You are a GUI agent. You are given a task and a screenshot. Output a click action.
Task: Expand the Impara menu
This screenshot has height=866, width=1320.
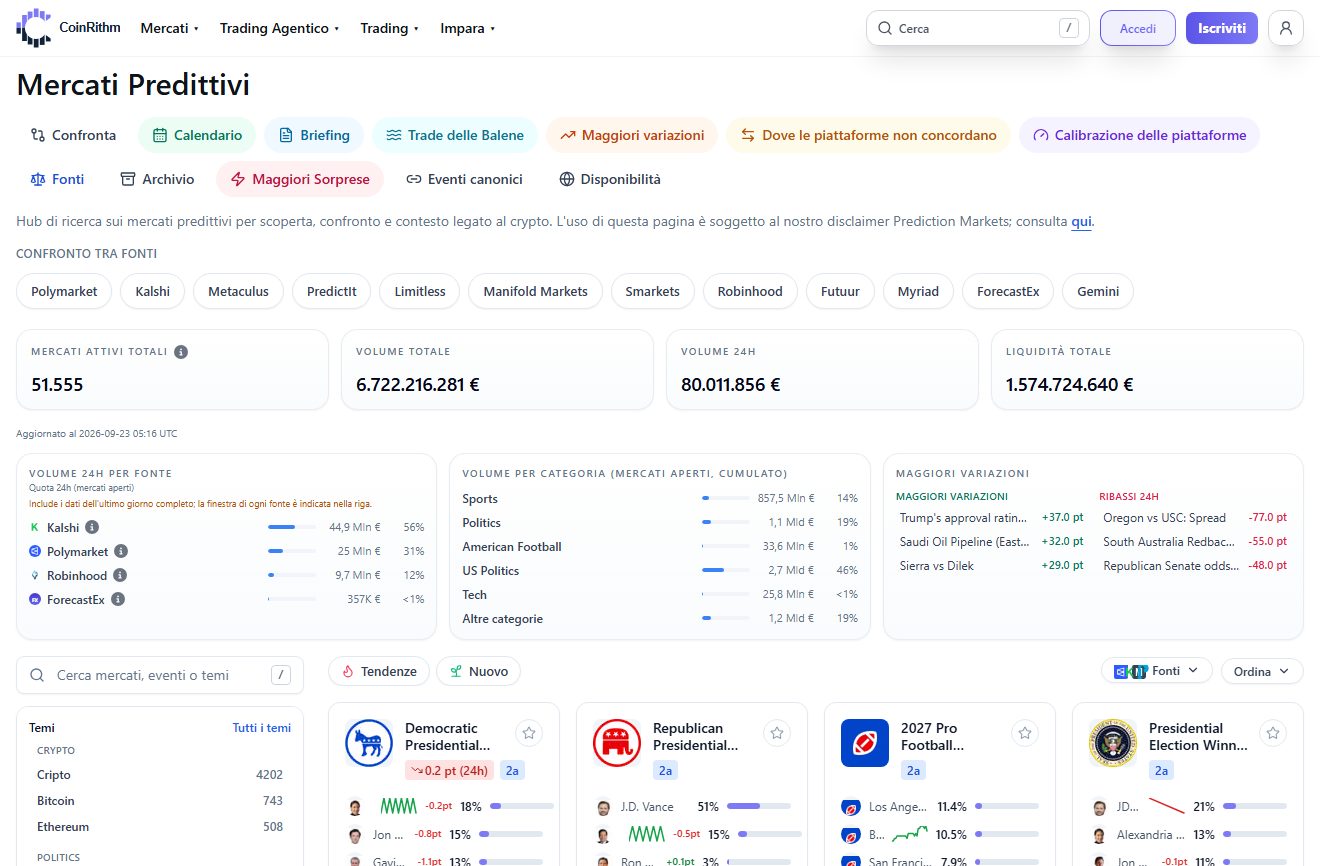point(467,28)
